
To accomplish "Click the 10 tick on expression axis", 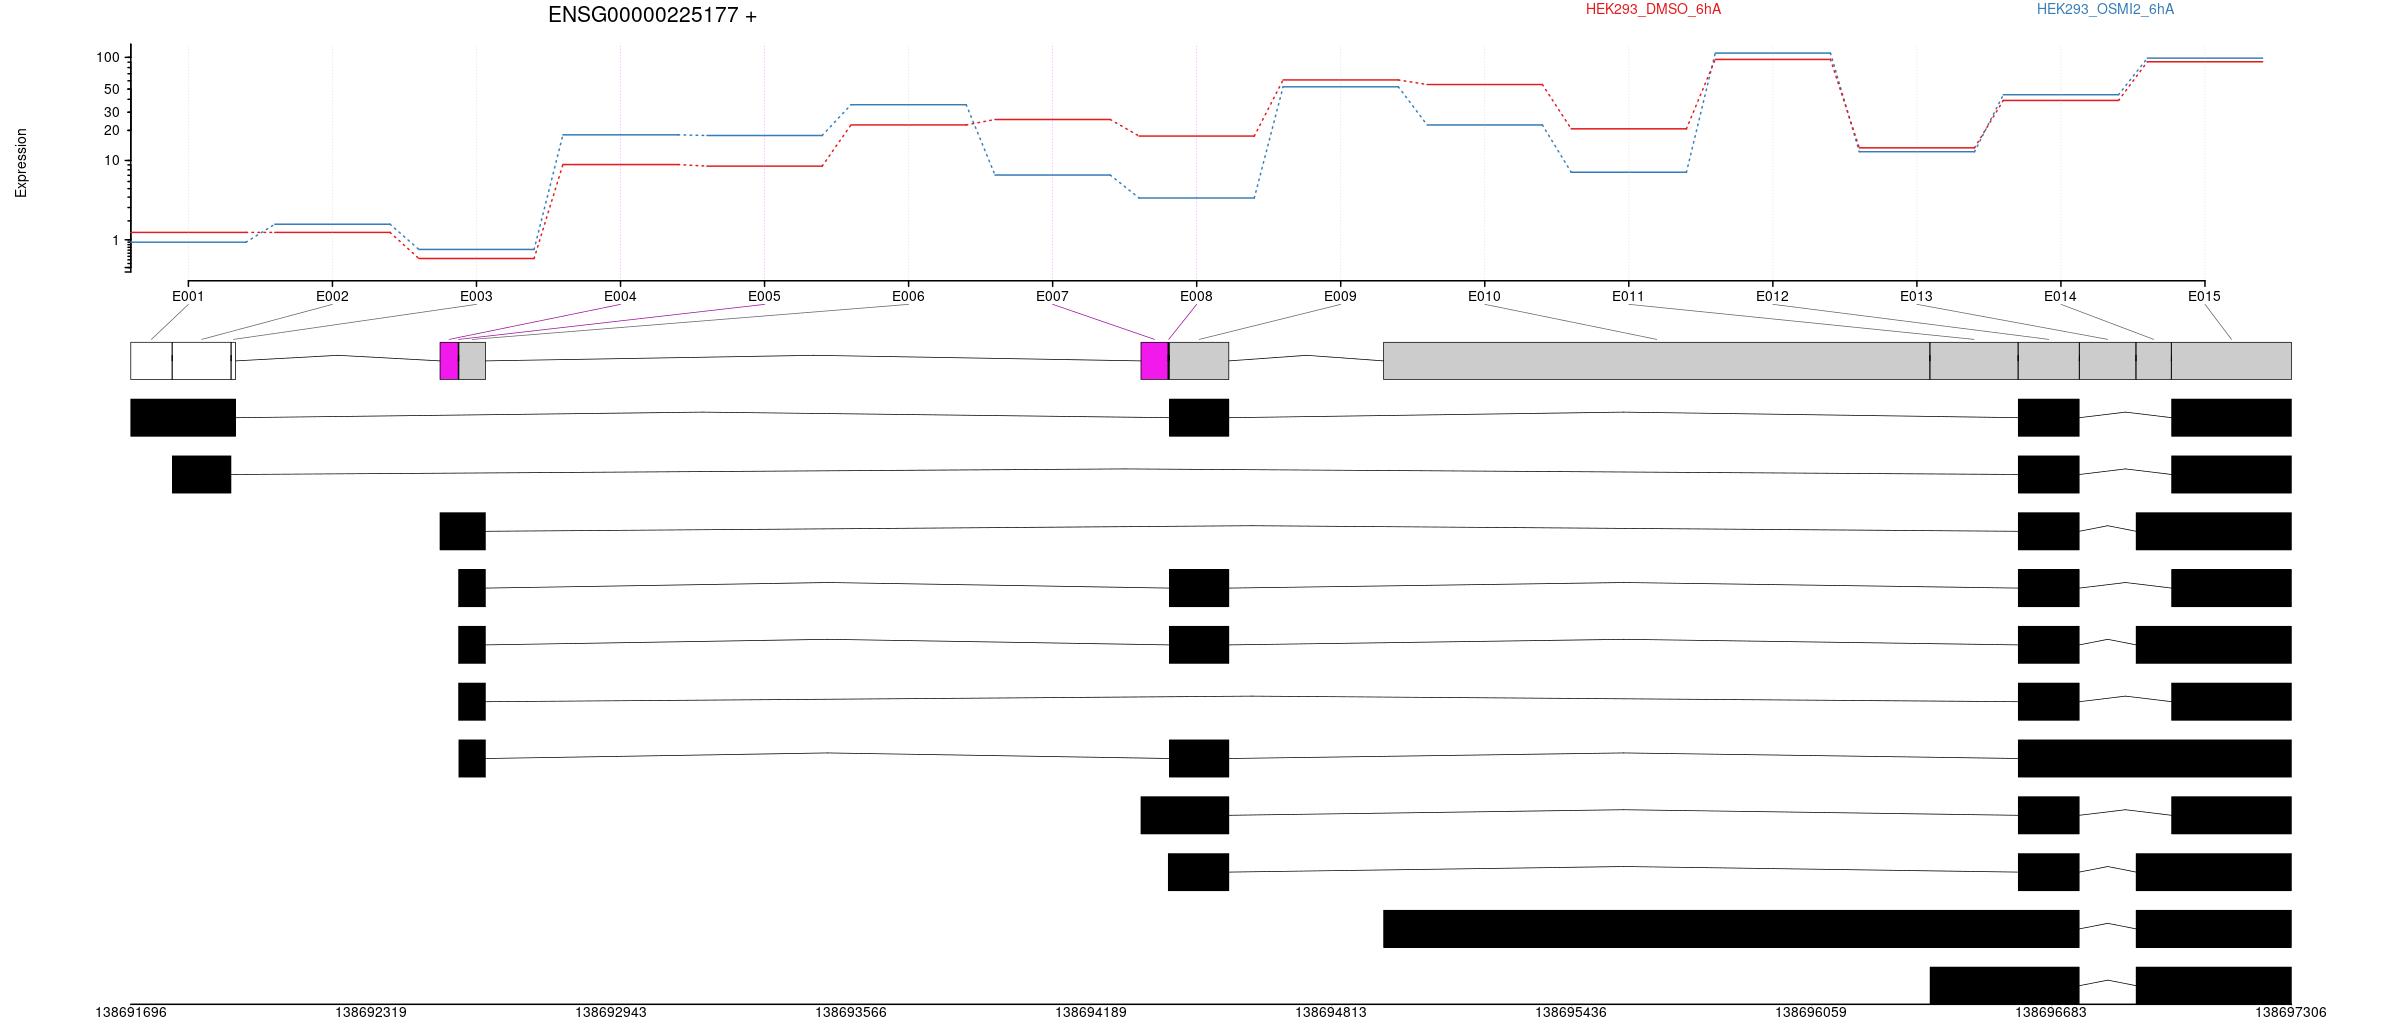I will [112, 160].
